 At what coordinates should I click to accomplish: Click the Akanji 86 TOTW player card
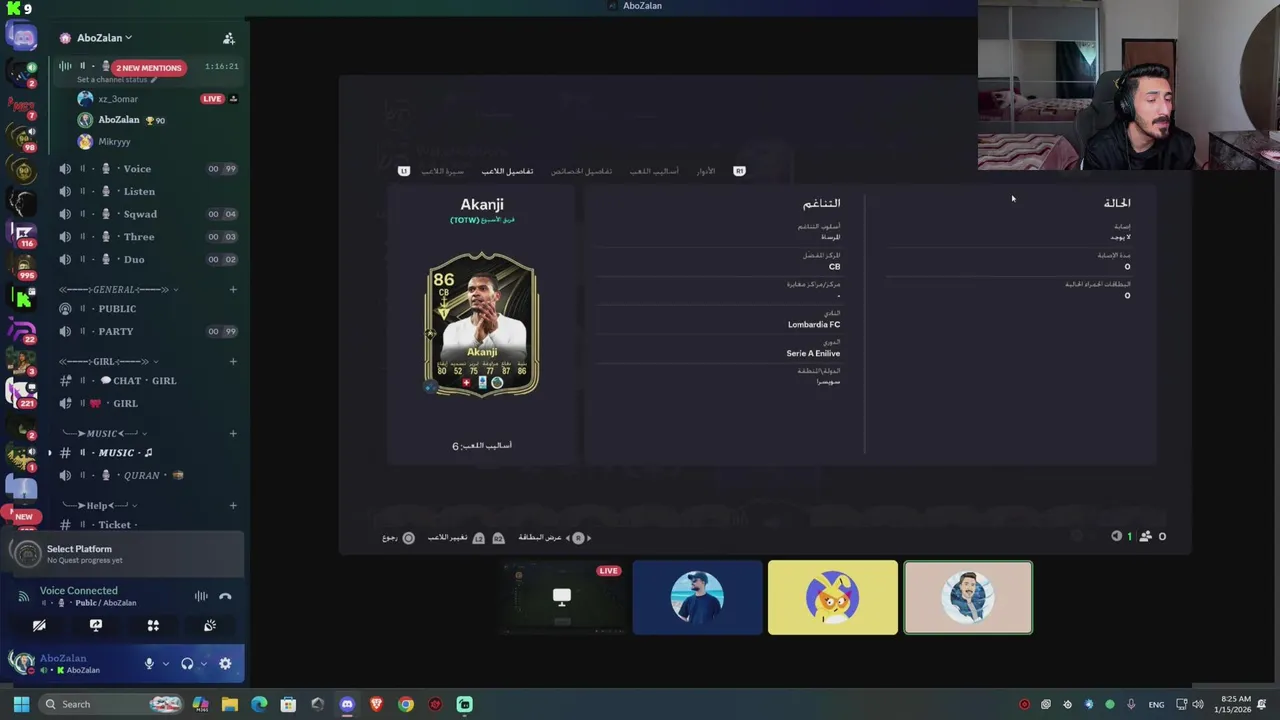click(x=482, y=325)
